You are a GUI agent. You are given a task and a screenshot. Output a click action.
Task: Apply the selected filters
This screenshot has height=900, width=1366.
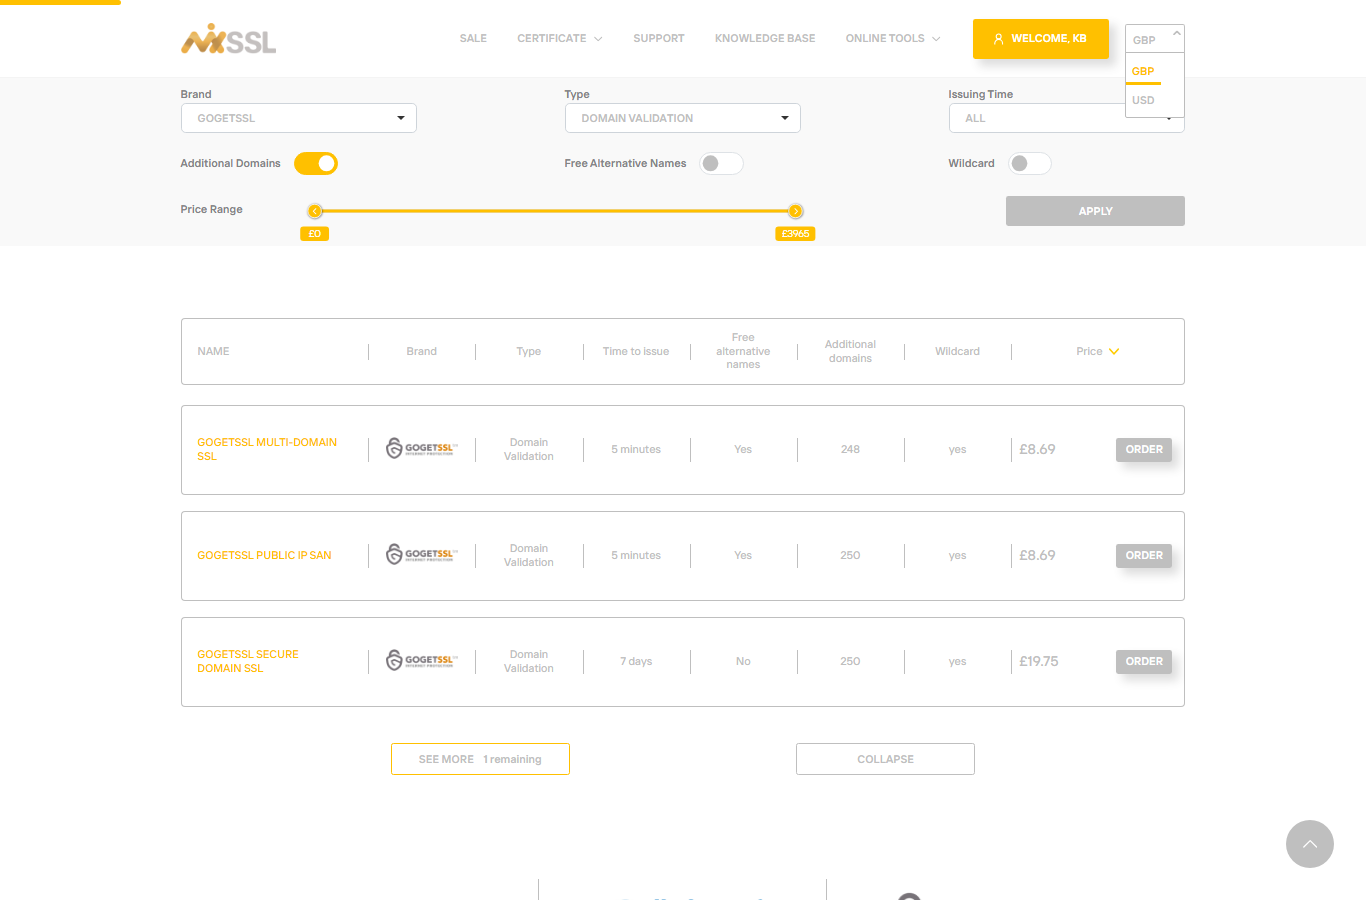click(x=1095, y=211)
